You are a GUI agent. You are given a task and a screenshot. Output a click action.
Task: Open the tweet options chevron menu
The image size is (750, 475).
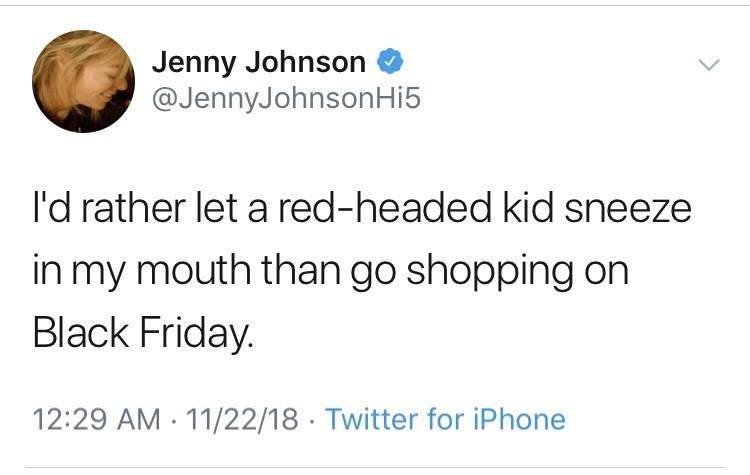tap(707, 65)
